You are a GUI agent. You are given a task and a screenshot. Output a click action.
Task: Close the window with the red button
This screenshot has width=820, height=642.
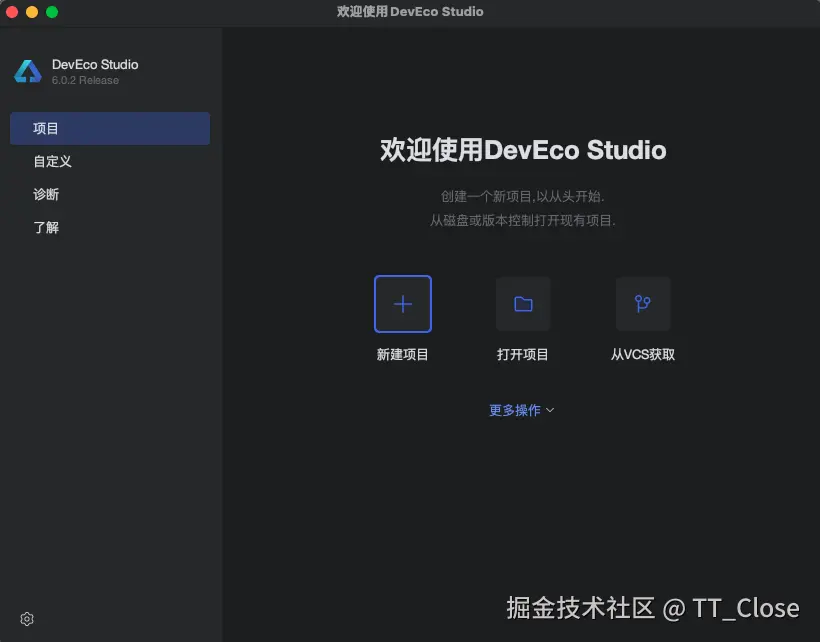tap(12, 12)
